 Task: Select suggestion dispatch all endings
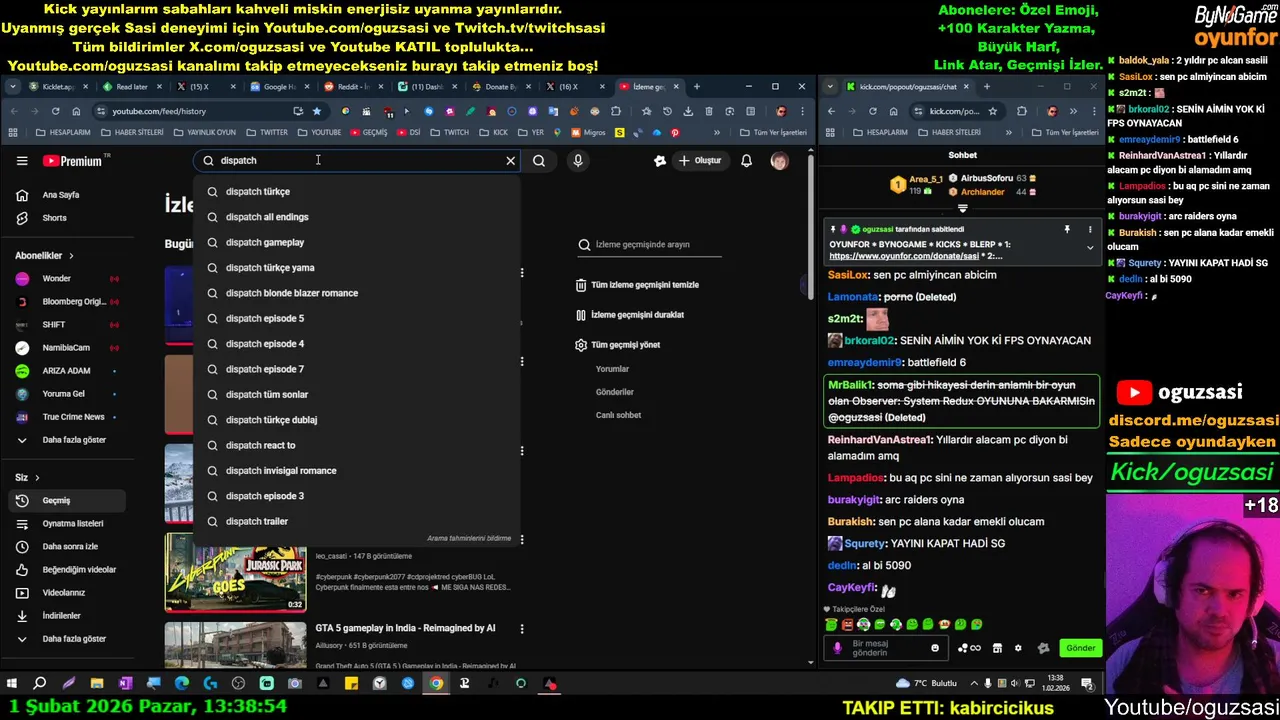(358, 217)
